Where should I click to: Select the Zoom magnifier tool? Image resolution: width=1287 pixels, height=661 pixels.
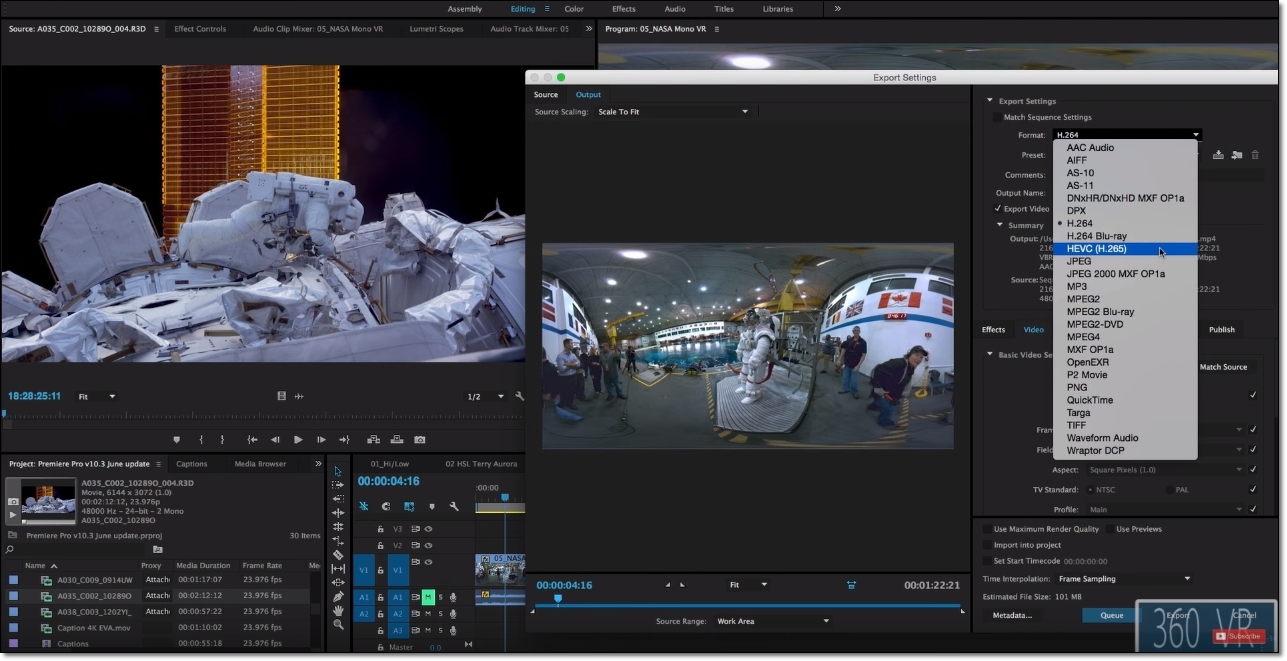pos(338,625)
